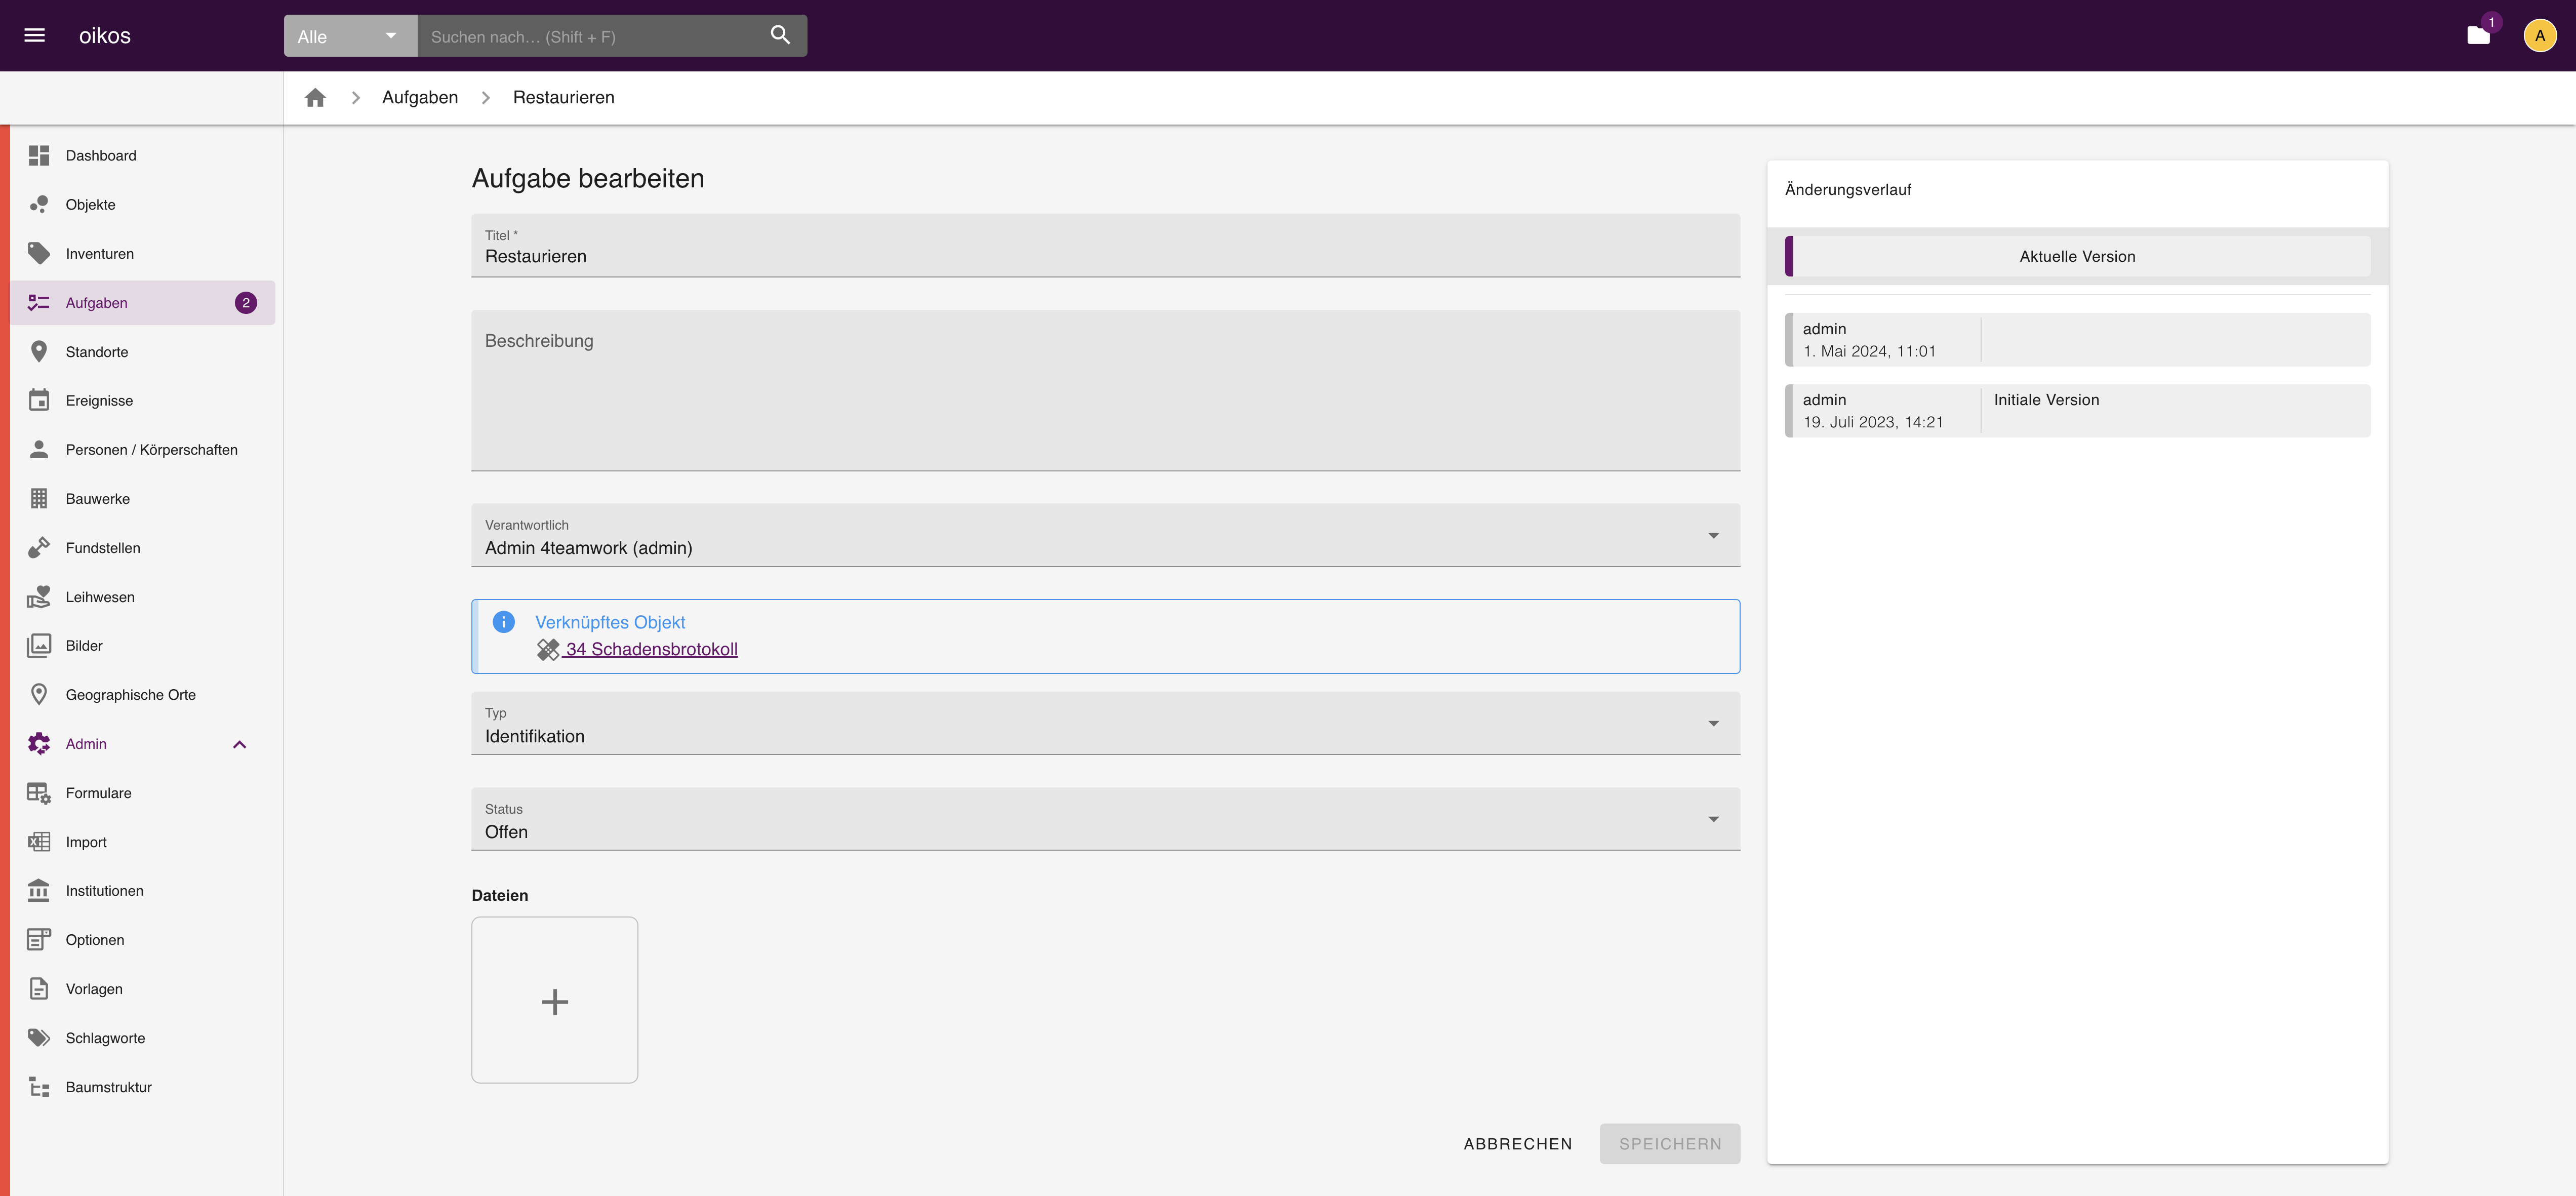
Task: Click the Bauwerke building icon
Action: (x=39, y=499)
